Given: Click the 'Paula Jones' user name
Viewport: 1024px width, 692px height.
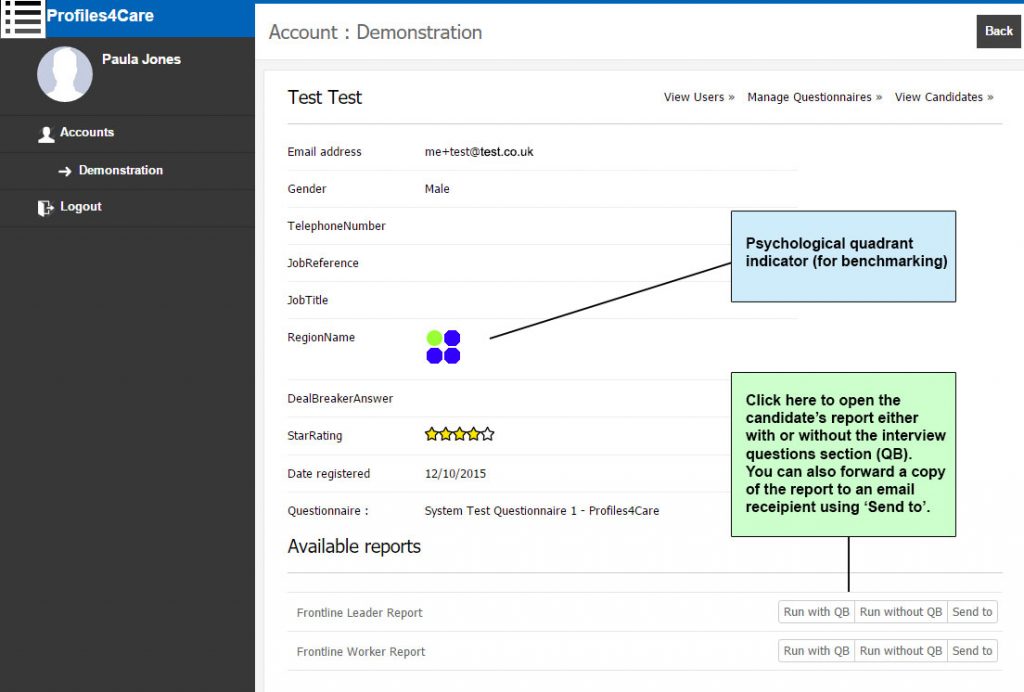Looking at the screenshot, I should 141,59.
